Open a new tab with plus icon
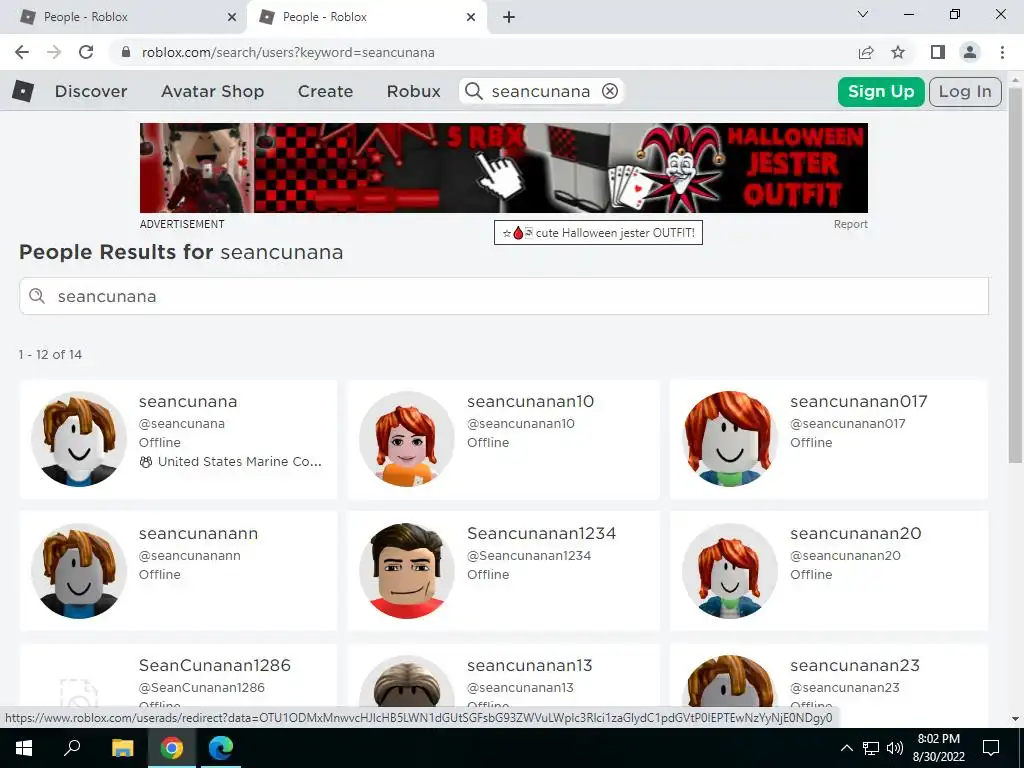 coord(509,17)
